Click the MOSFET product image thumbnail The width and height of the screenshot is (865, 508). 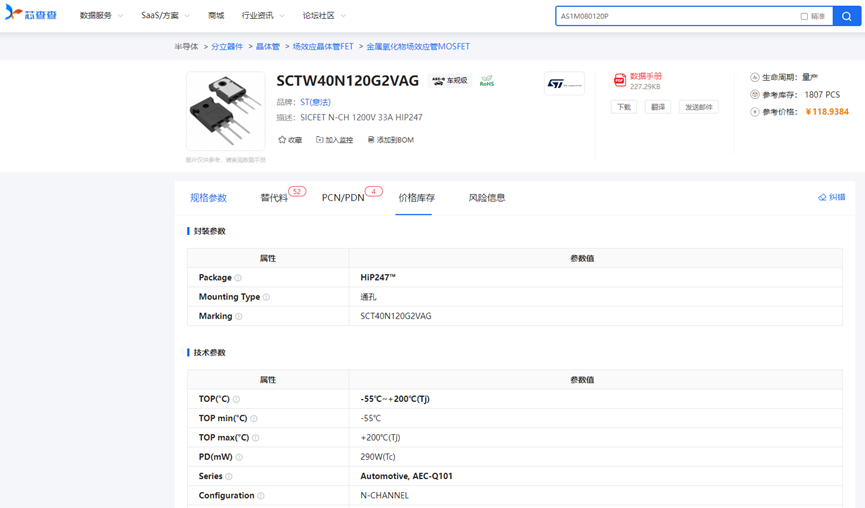[226, 111]
